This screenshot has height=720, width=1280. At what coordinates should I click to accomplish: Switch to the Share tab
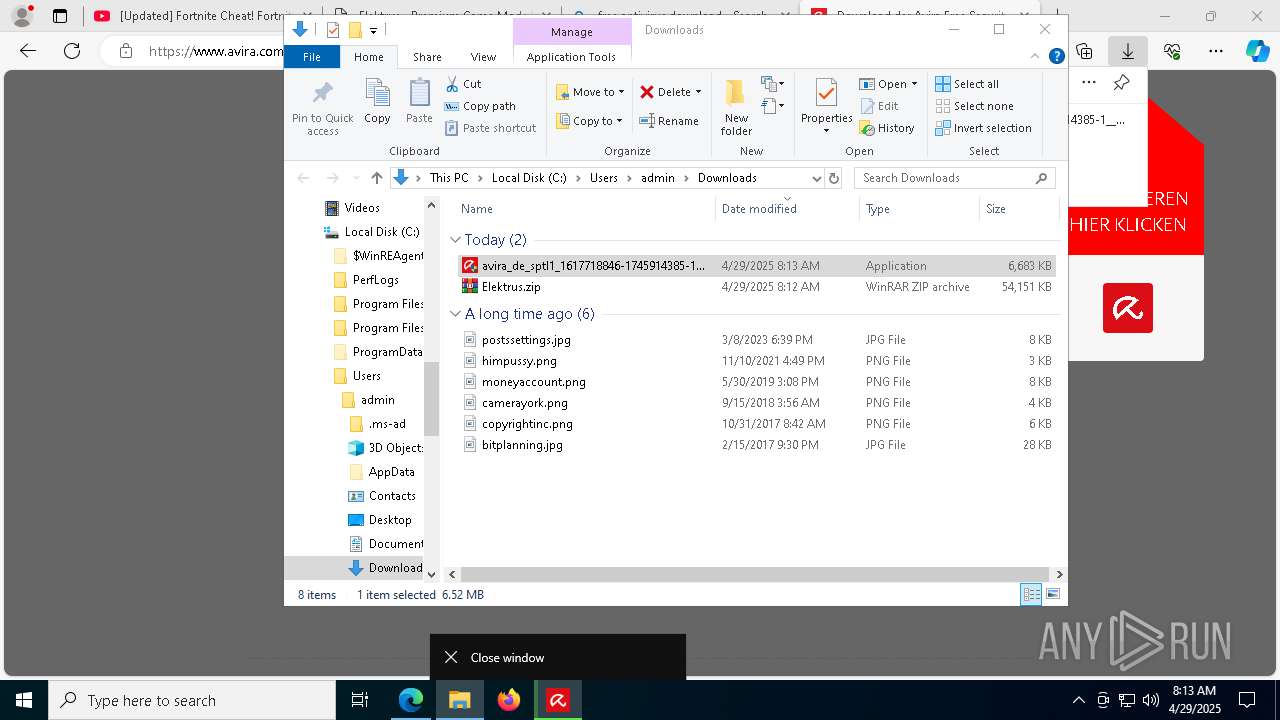[x=427, y=57]
